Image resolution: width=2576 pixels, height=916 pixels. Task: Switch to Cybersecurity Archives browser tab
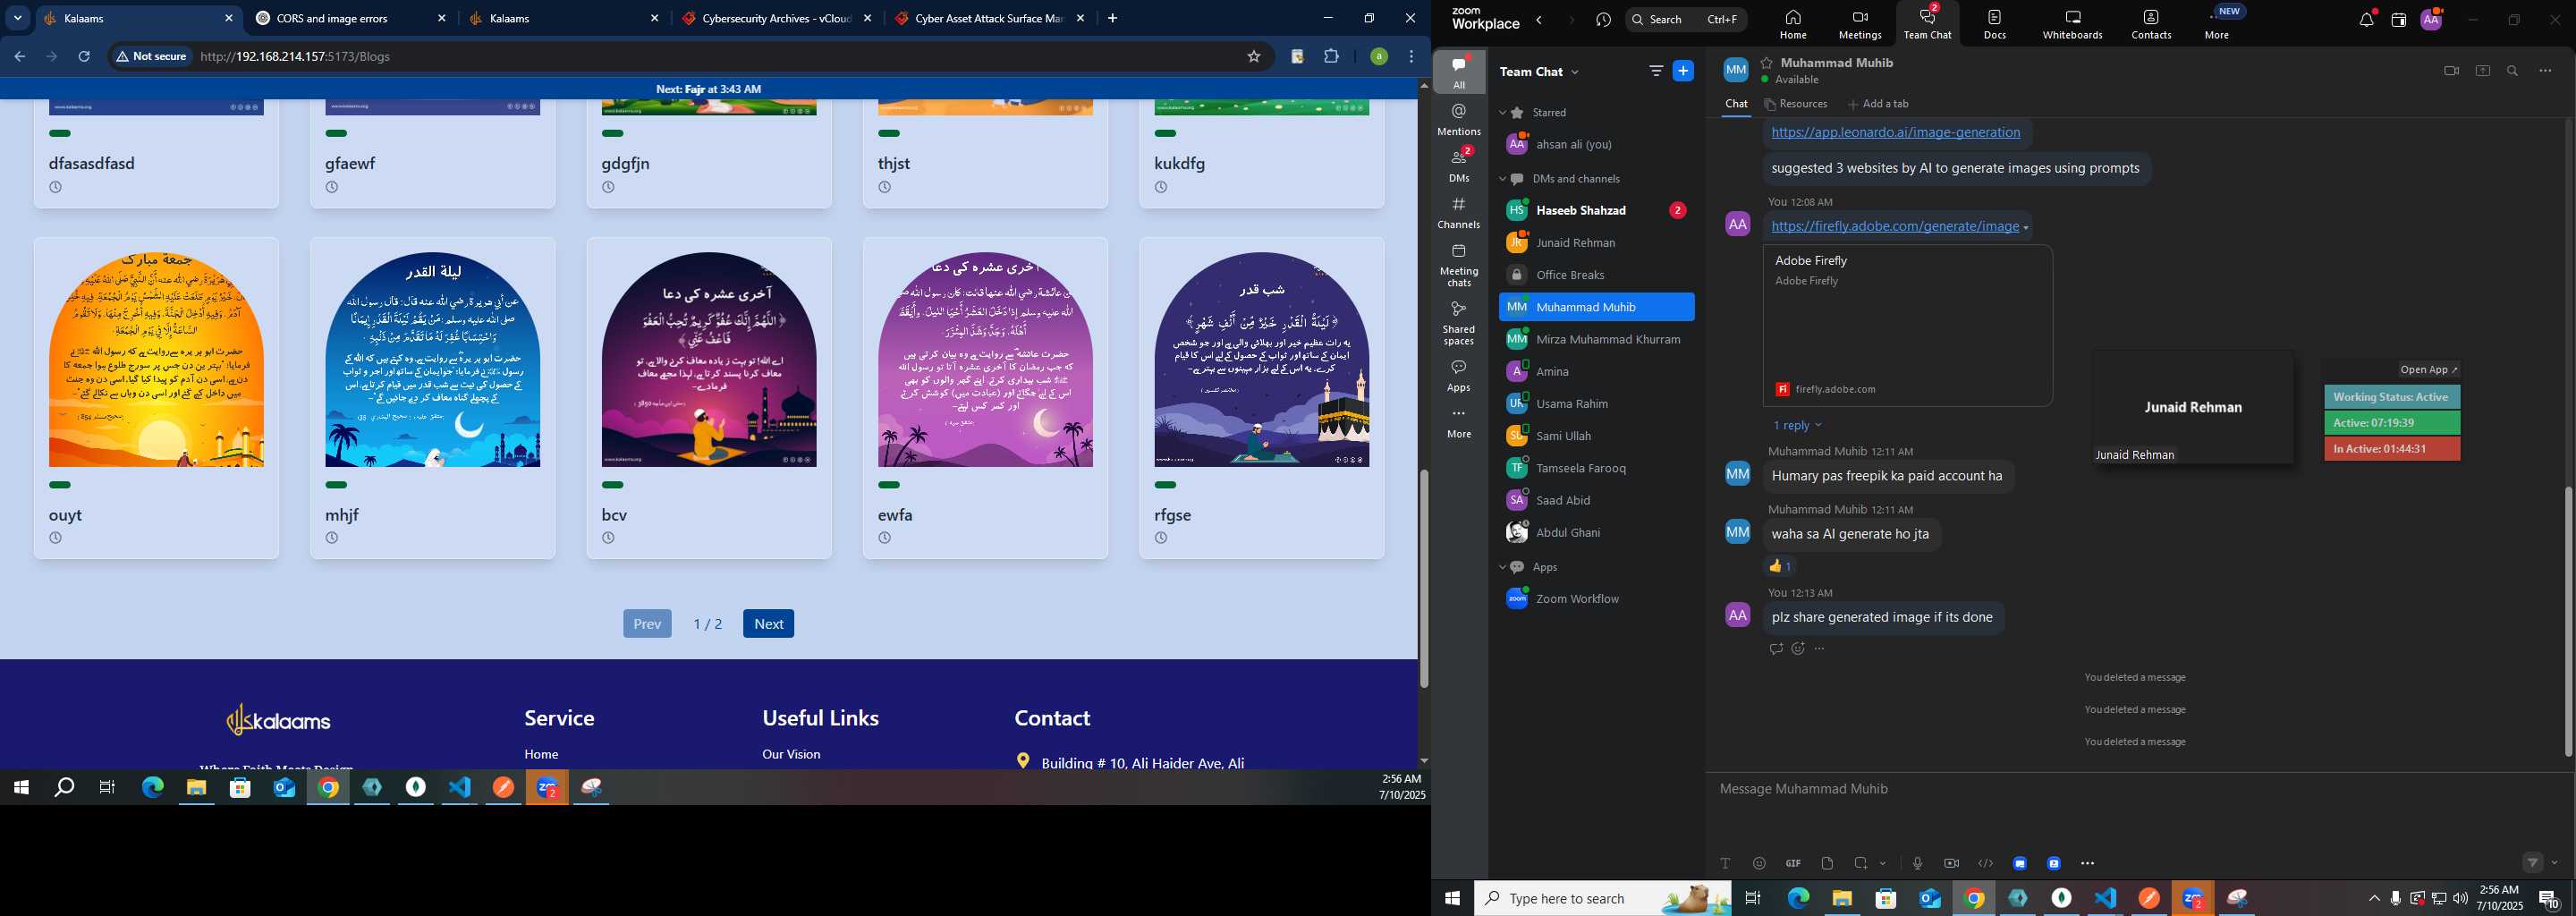click(777, 18)
